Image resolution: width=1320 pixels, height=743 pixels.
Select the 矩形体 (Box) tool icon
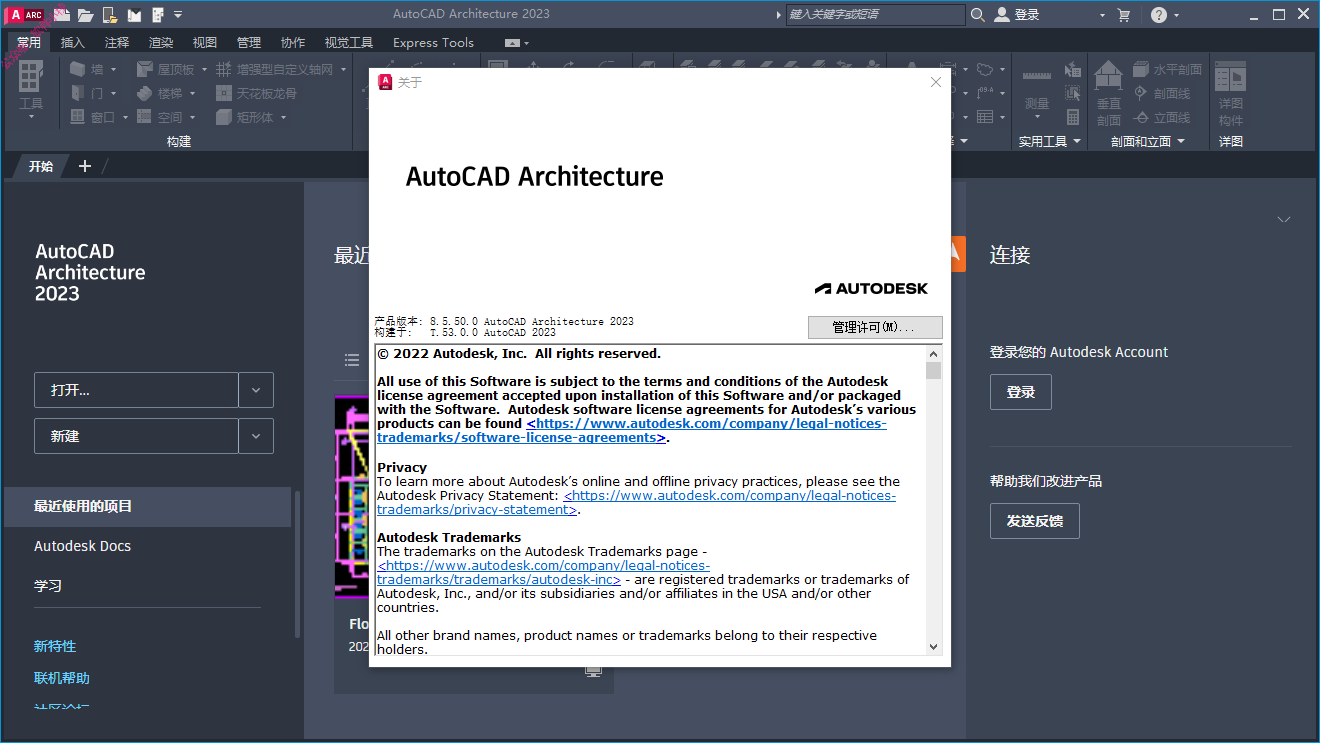coord(222,117)
